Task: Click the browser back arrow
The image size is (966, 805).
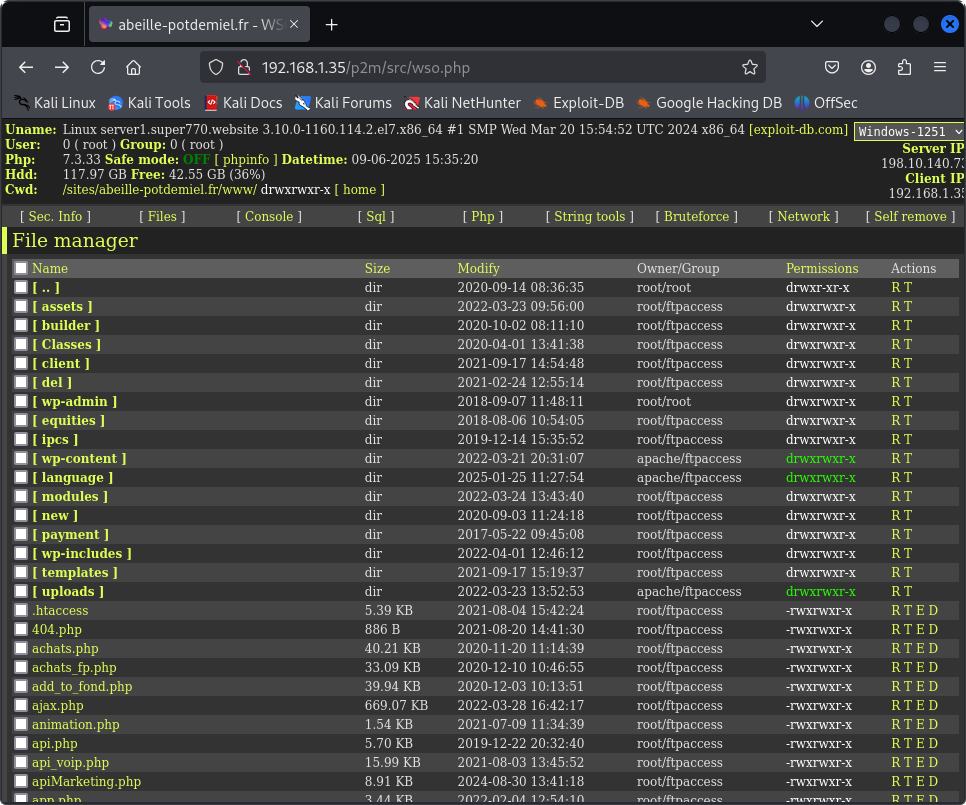Action: click(27, 67)
